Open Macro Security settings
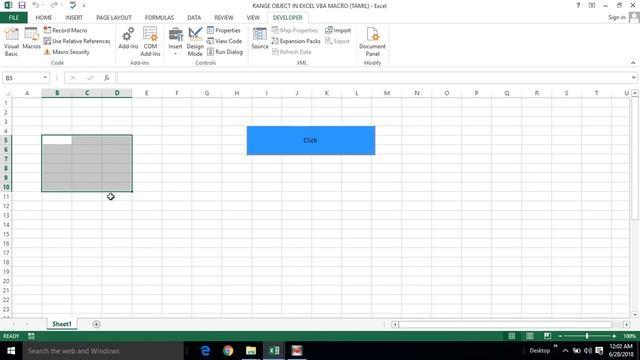 (x=67, y=52)
